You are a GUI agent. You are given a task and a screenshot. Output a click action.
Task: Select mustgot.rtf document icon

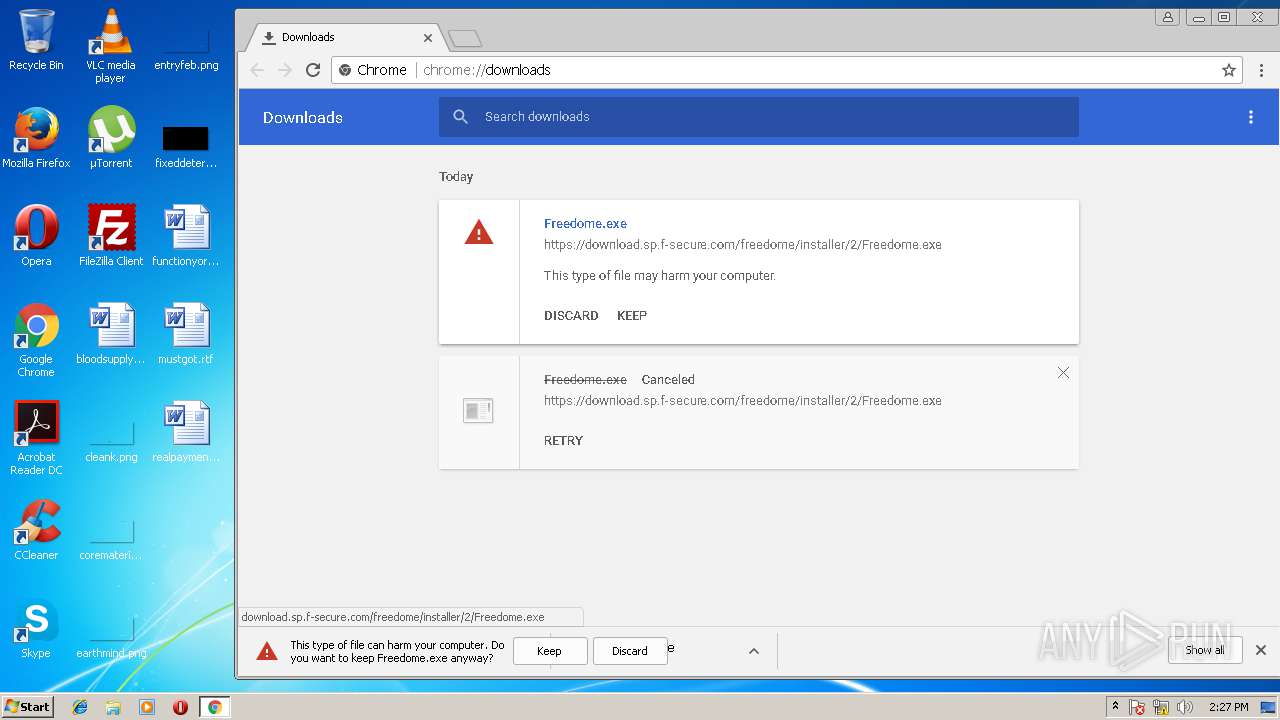click(x=186, y=334)
